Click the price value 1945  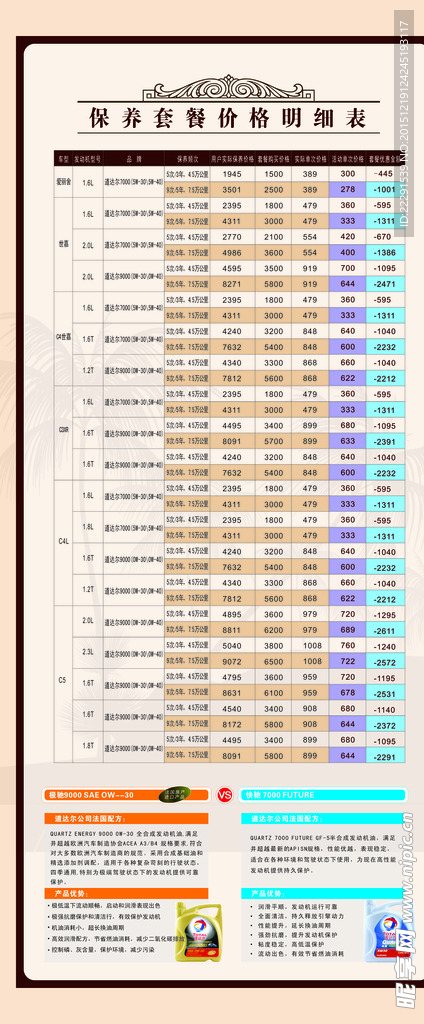click(232, 174)
